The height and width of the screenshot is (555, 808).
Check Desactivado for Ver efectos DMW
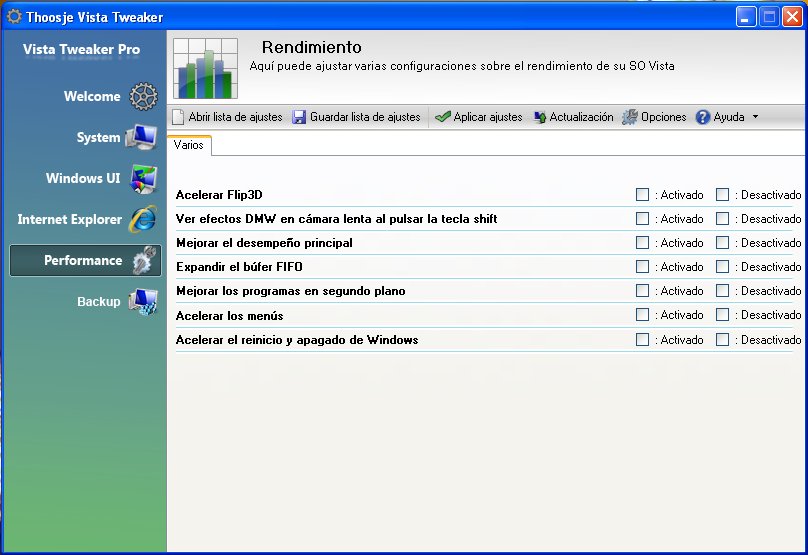(722, 218)
